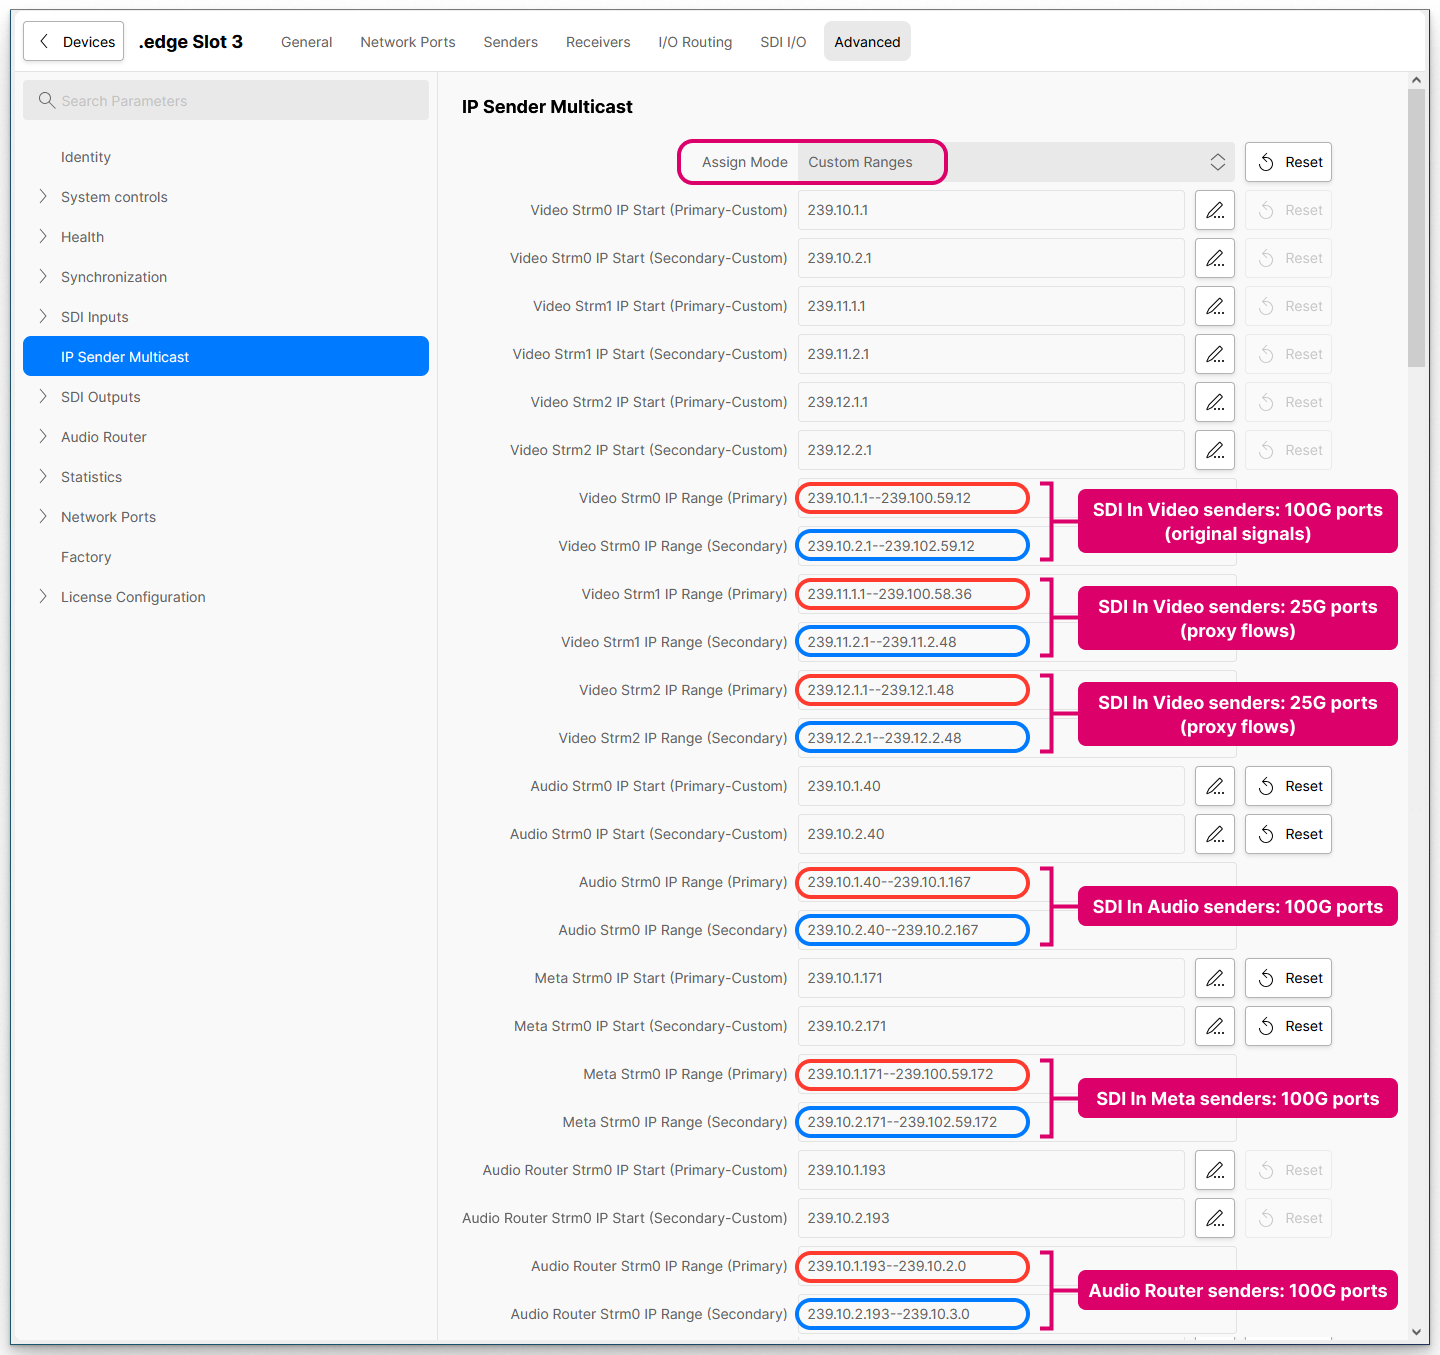Expand the System controls tree item
Image resolution: width=1440 pixels, height=1355 pixels.
(43, 197)
